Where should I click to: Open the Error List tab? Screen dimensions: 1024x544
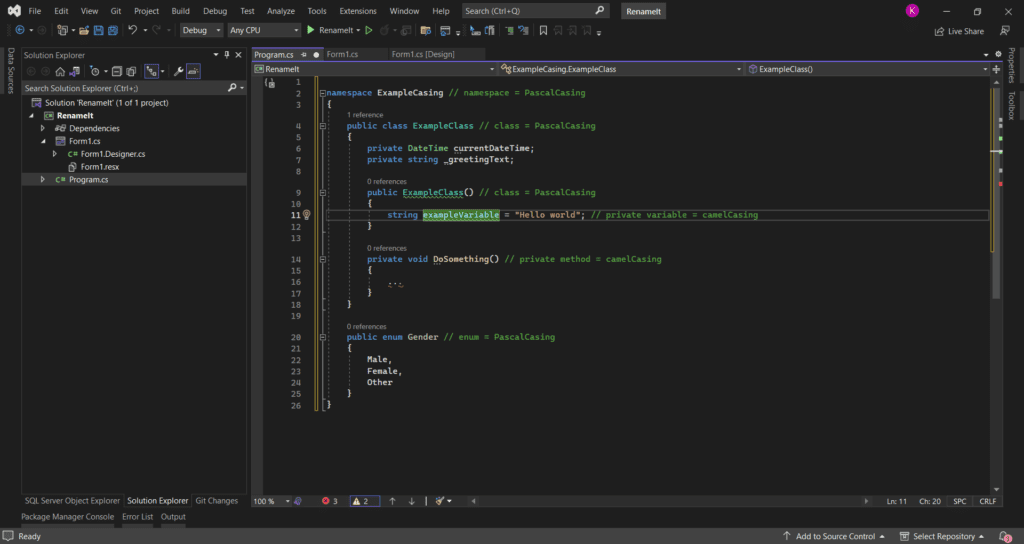pyautogui.click(x=137, y=517)
